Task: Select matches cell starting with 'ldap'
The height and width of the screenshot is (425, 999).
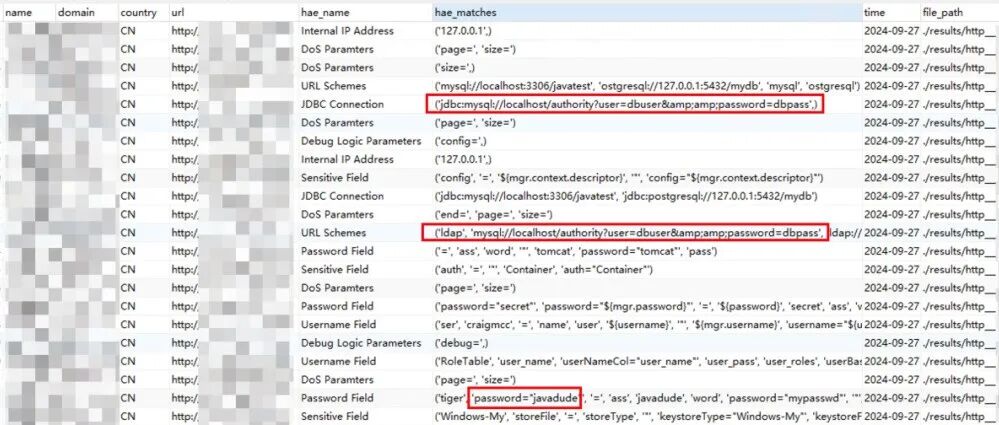Action: point(647,233)
